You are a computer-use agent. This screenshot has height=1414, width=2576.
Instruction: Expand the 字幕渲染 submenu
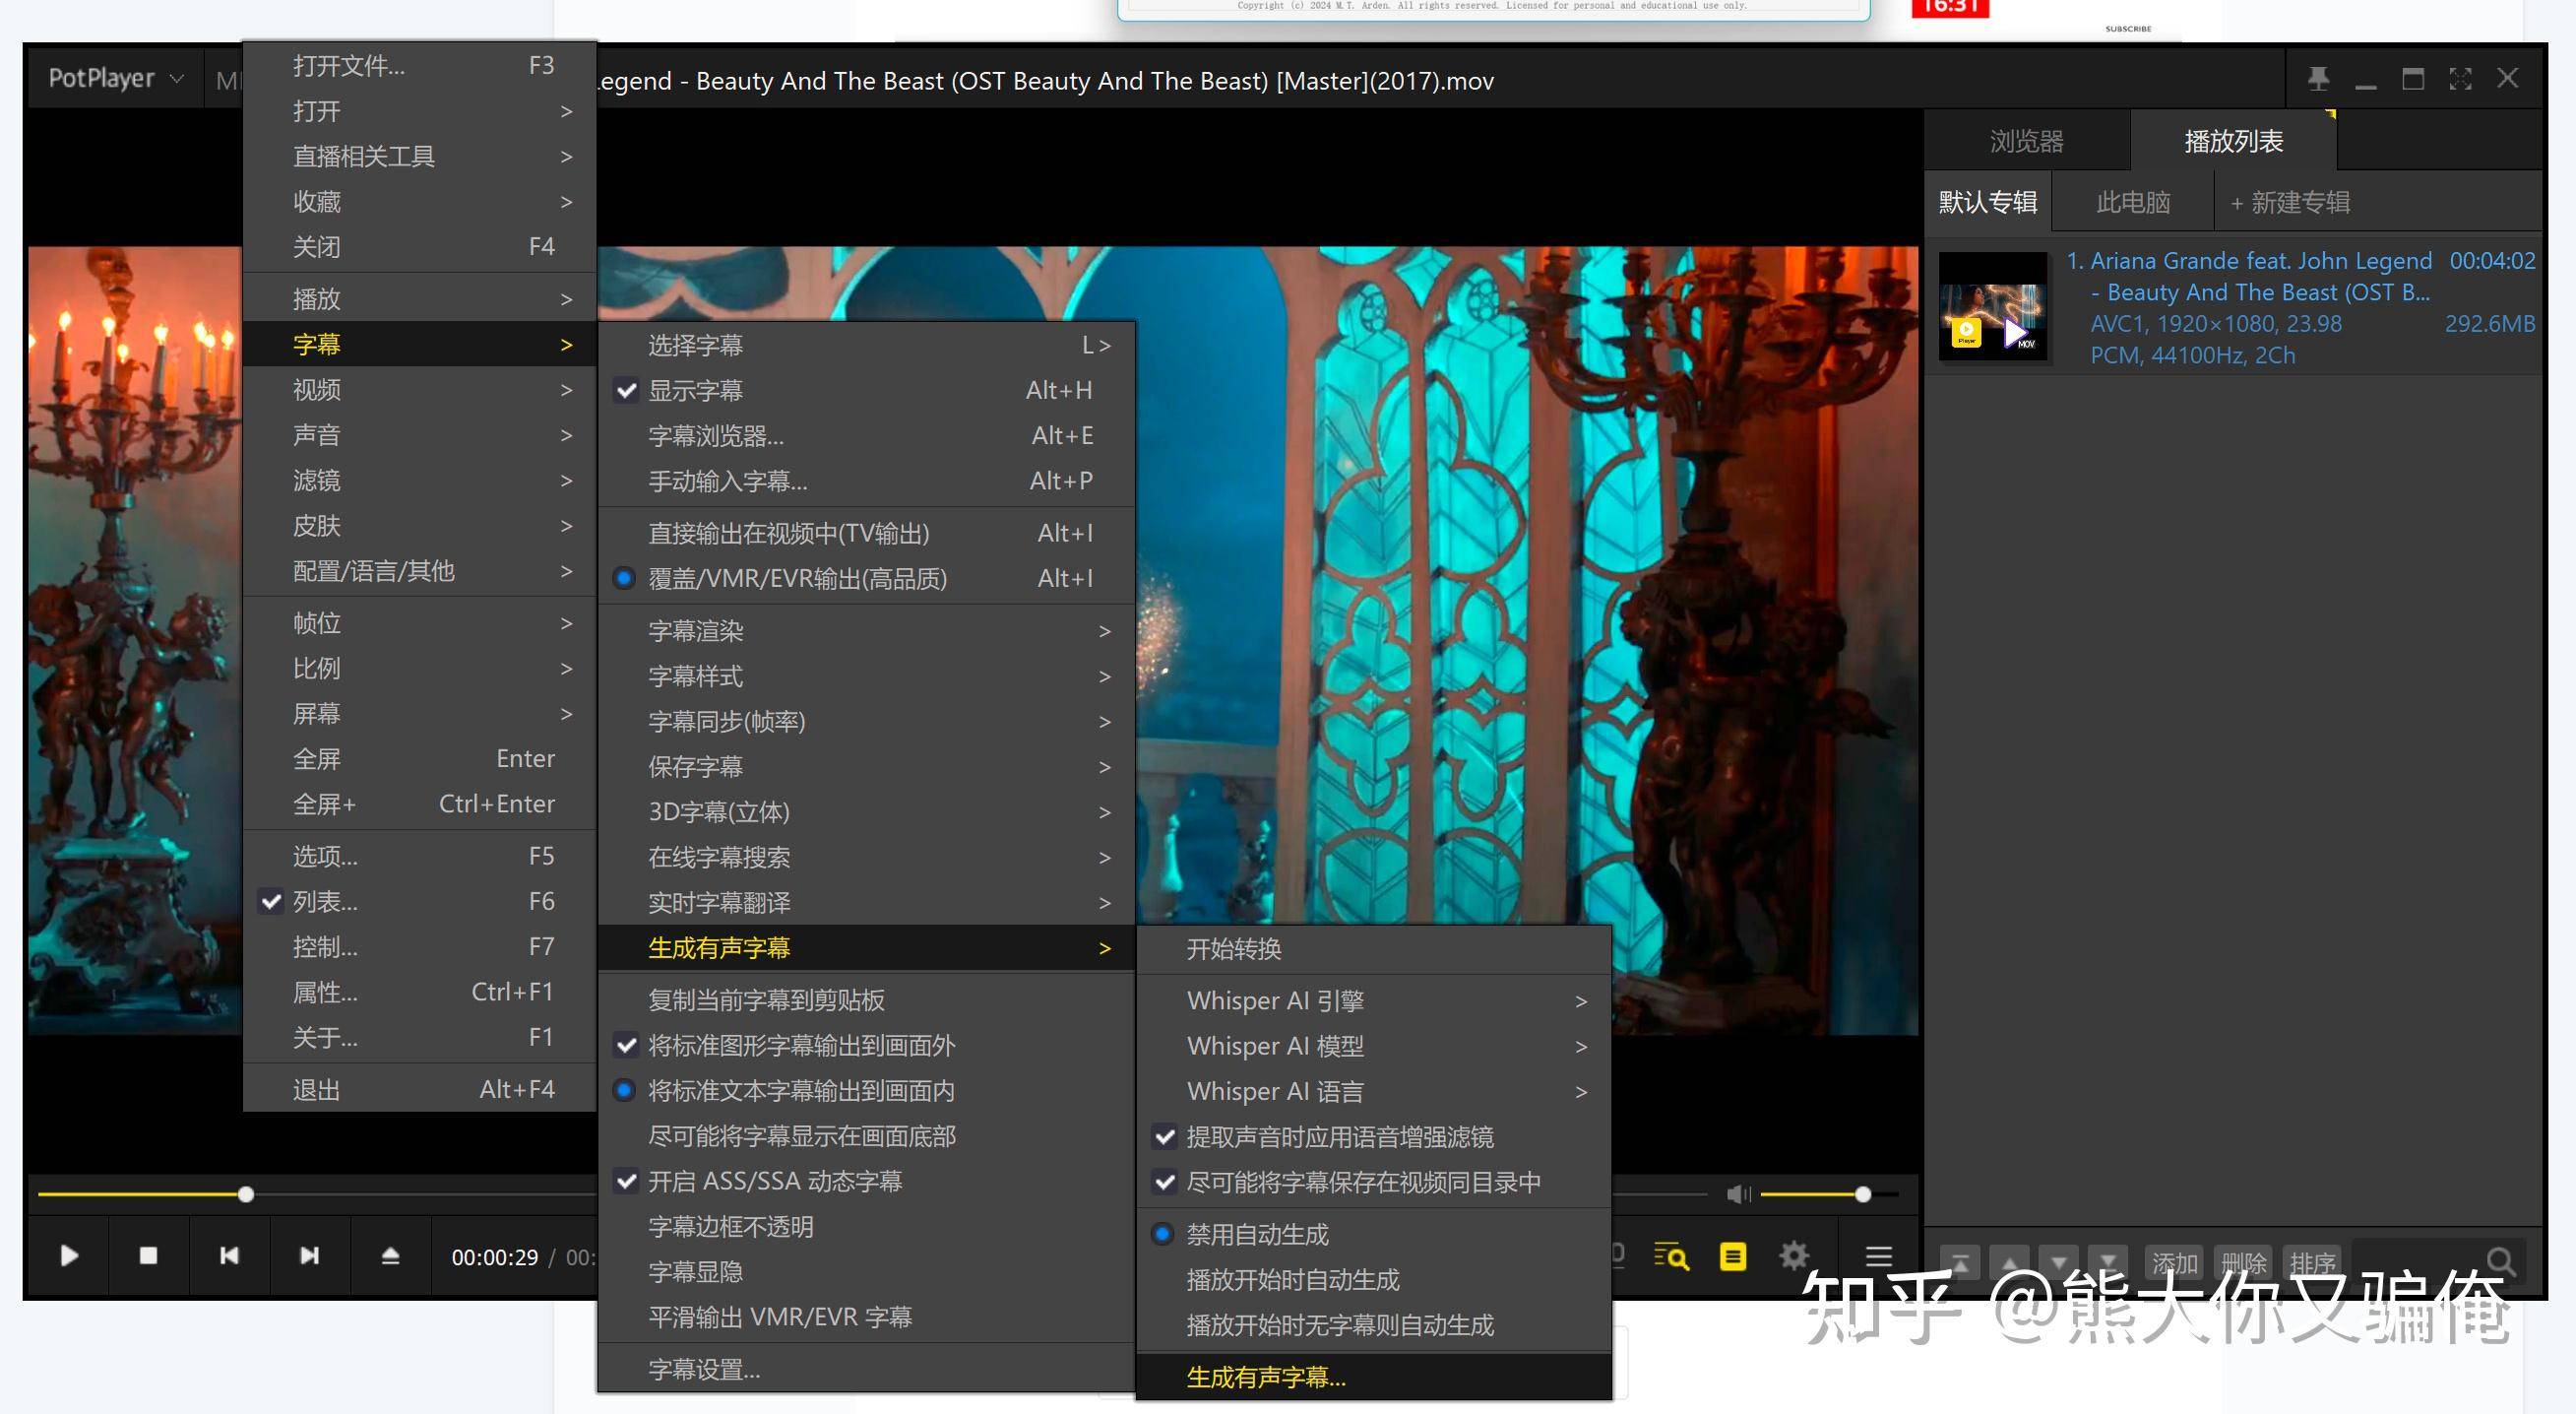point(866,631)
